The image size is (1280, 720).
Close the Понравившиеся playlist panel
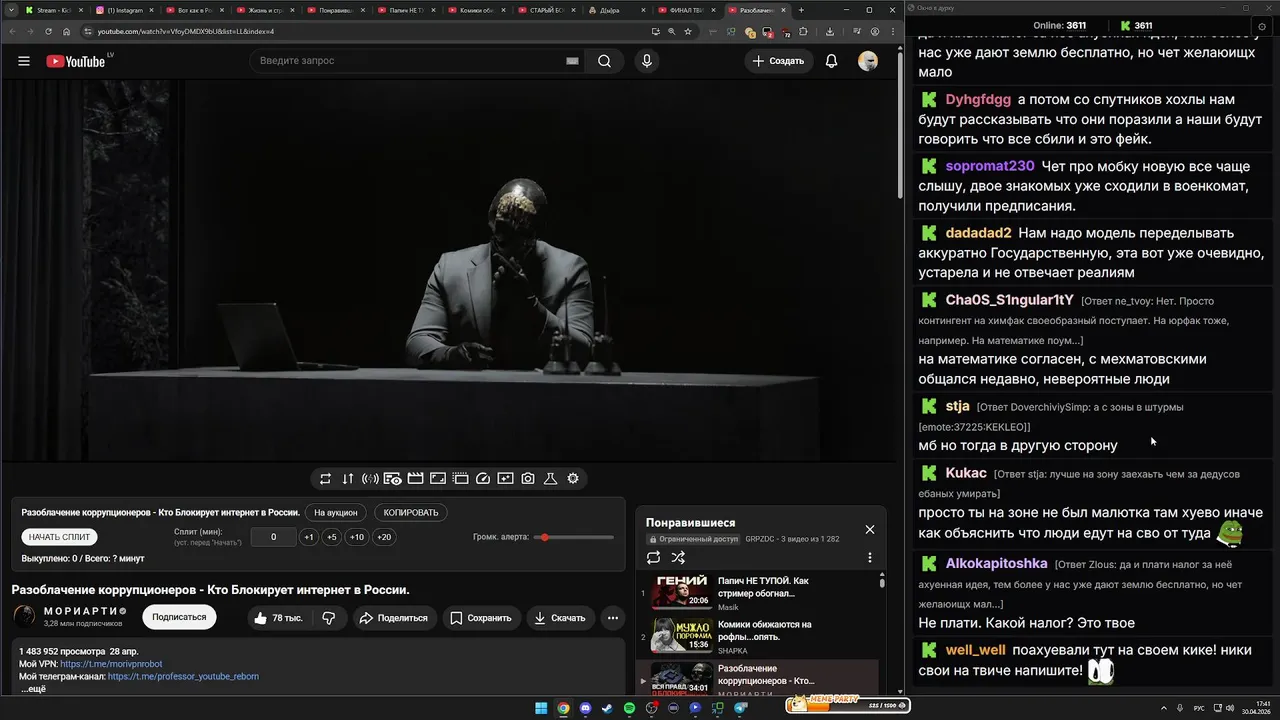click(x=870, y=529)
